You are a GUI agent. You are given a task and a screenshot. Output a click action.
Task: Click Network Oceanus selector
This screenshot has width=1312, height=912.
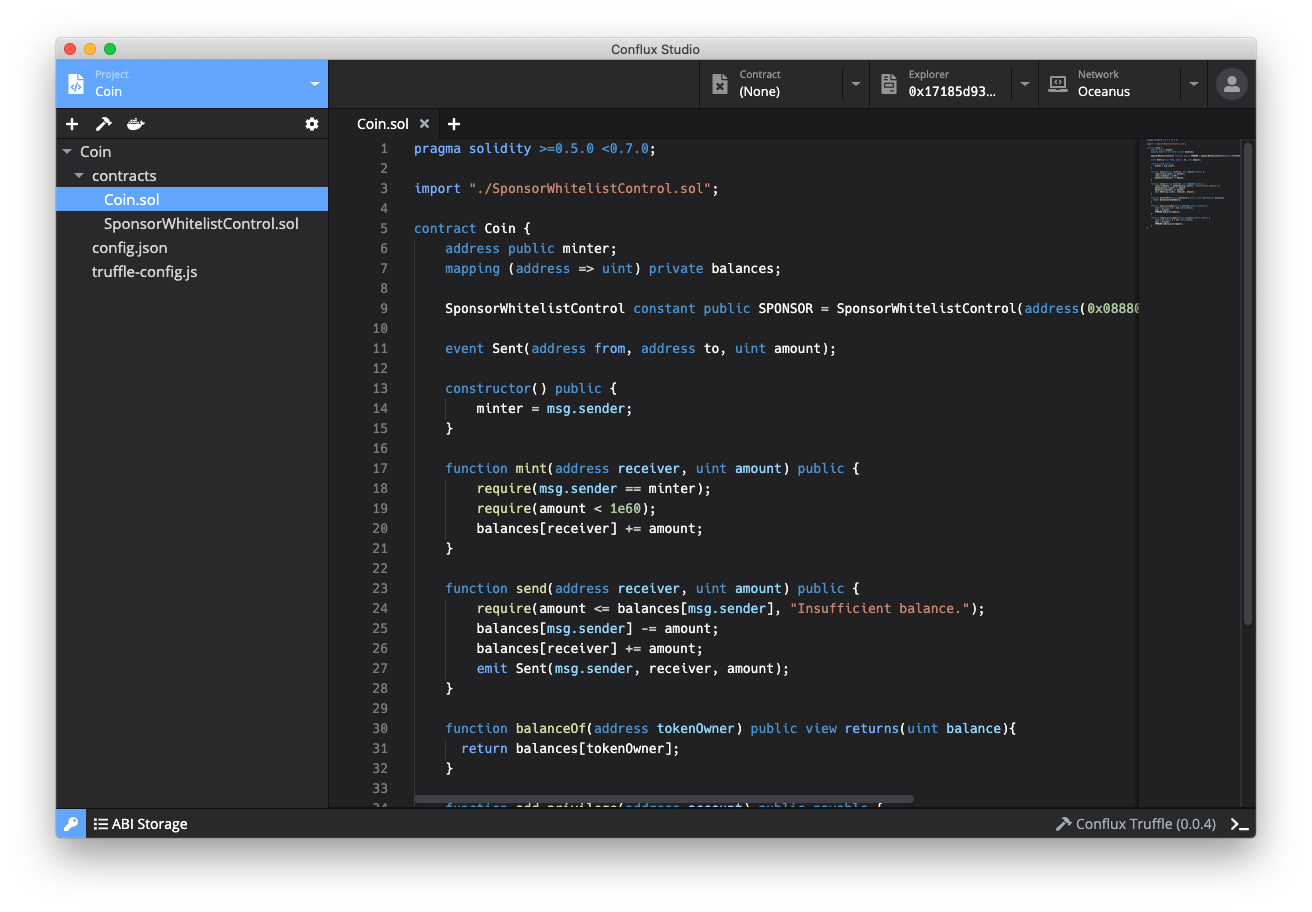point(1110,84)
